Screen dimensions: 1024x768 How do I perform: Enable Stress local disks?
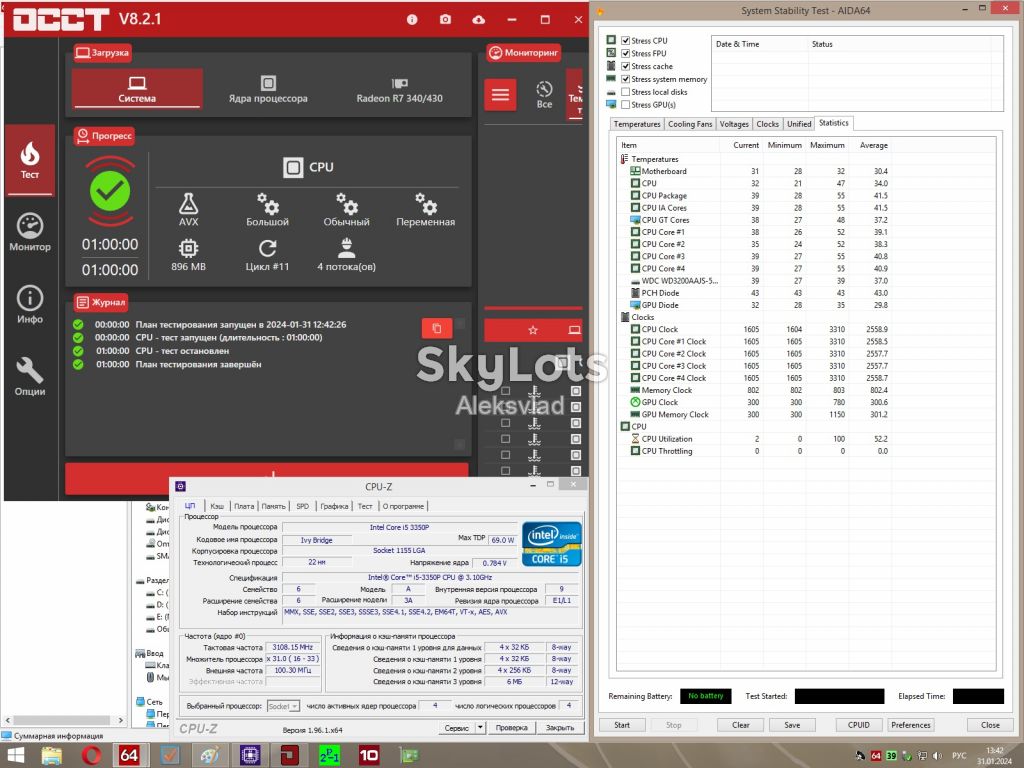coord(626,92)
